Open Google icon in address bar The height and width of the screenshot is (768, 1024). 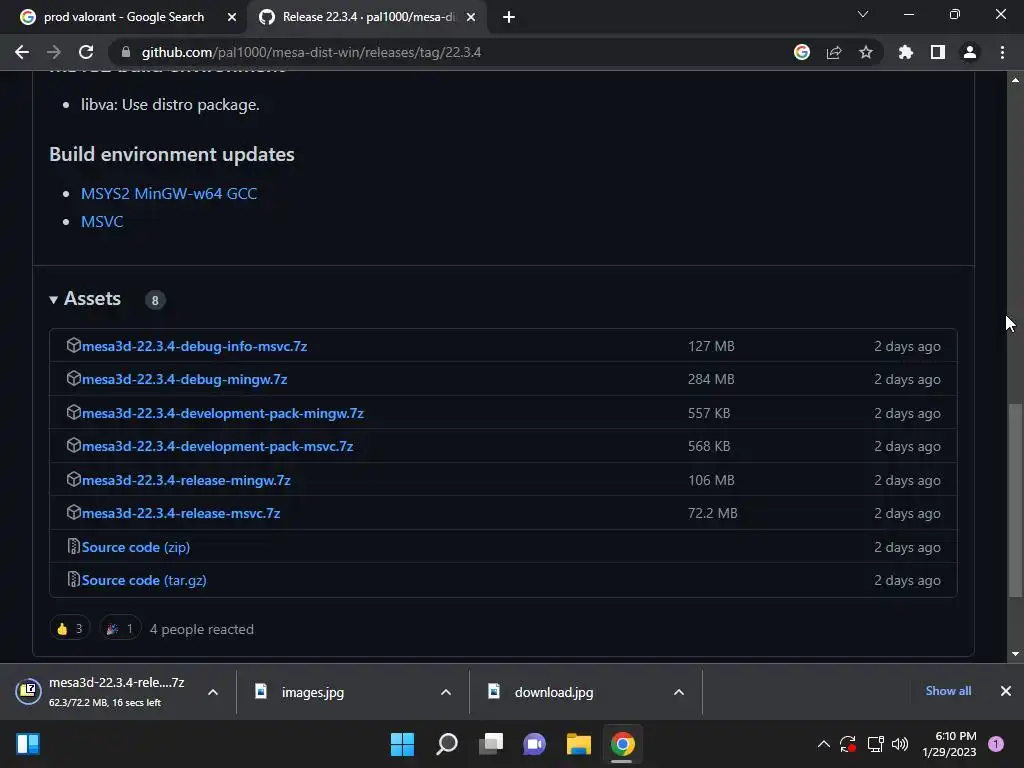click(802, 52)
